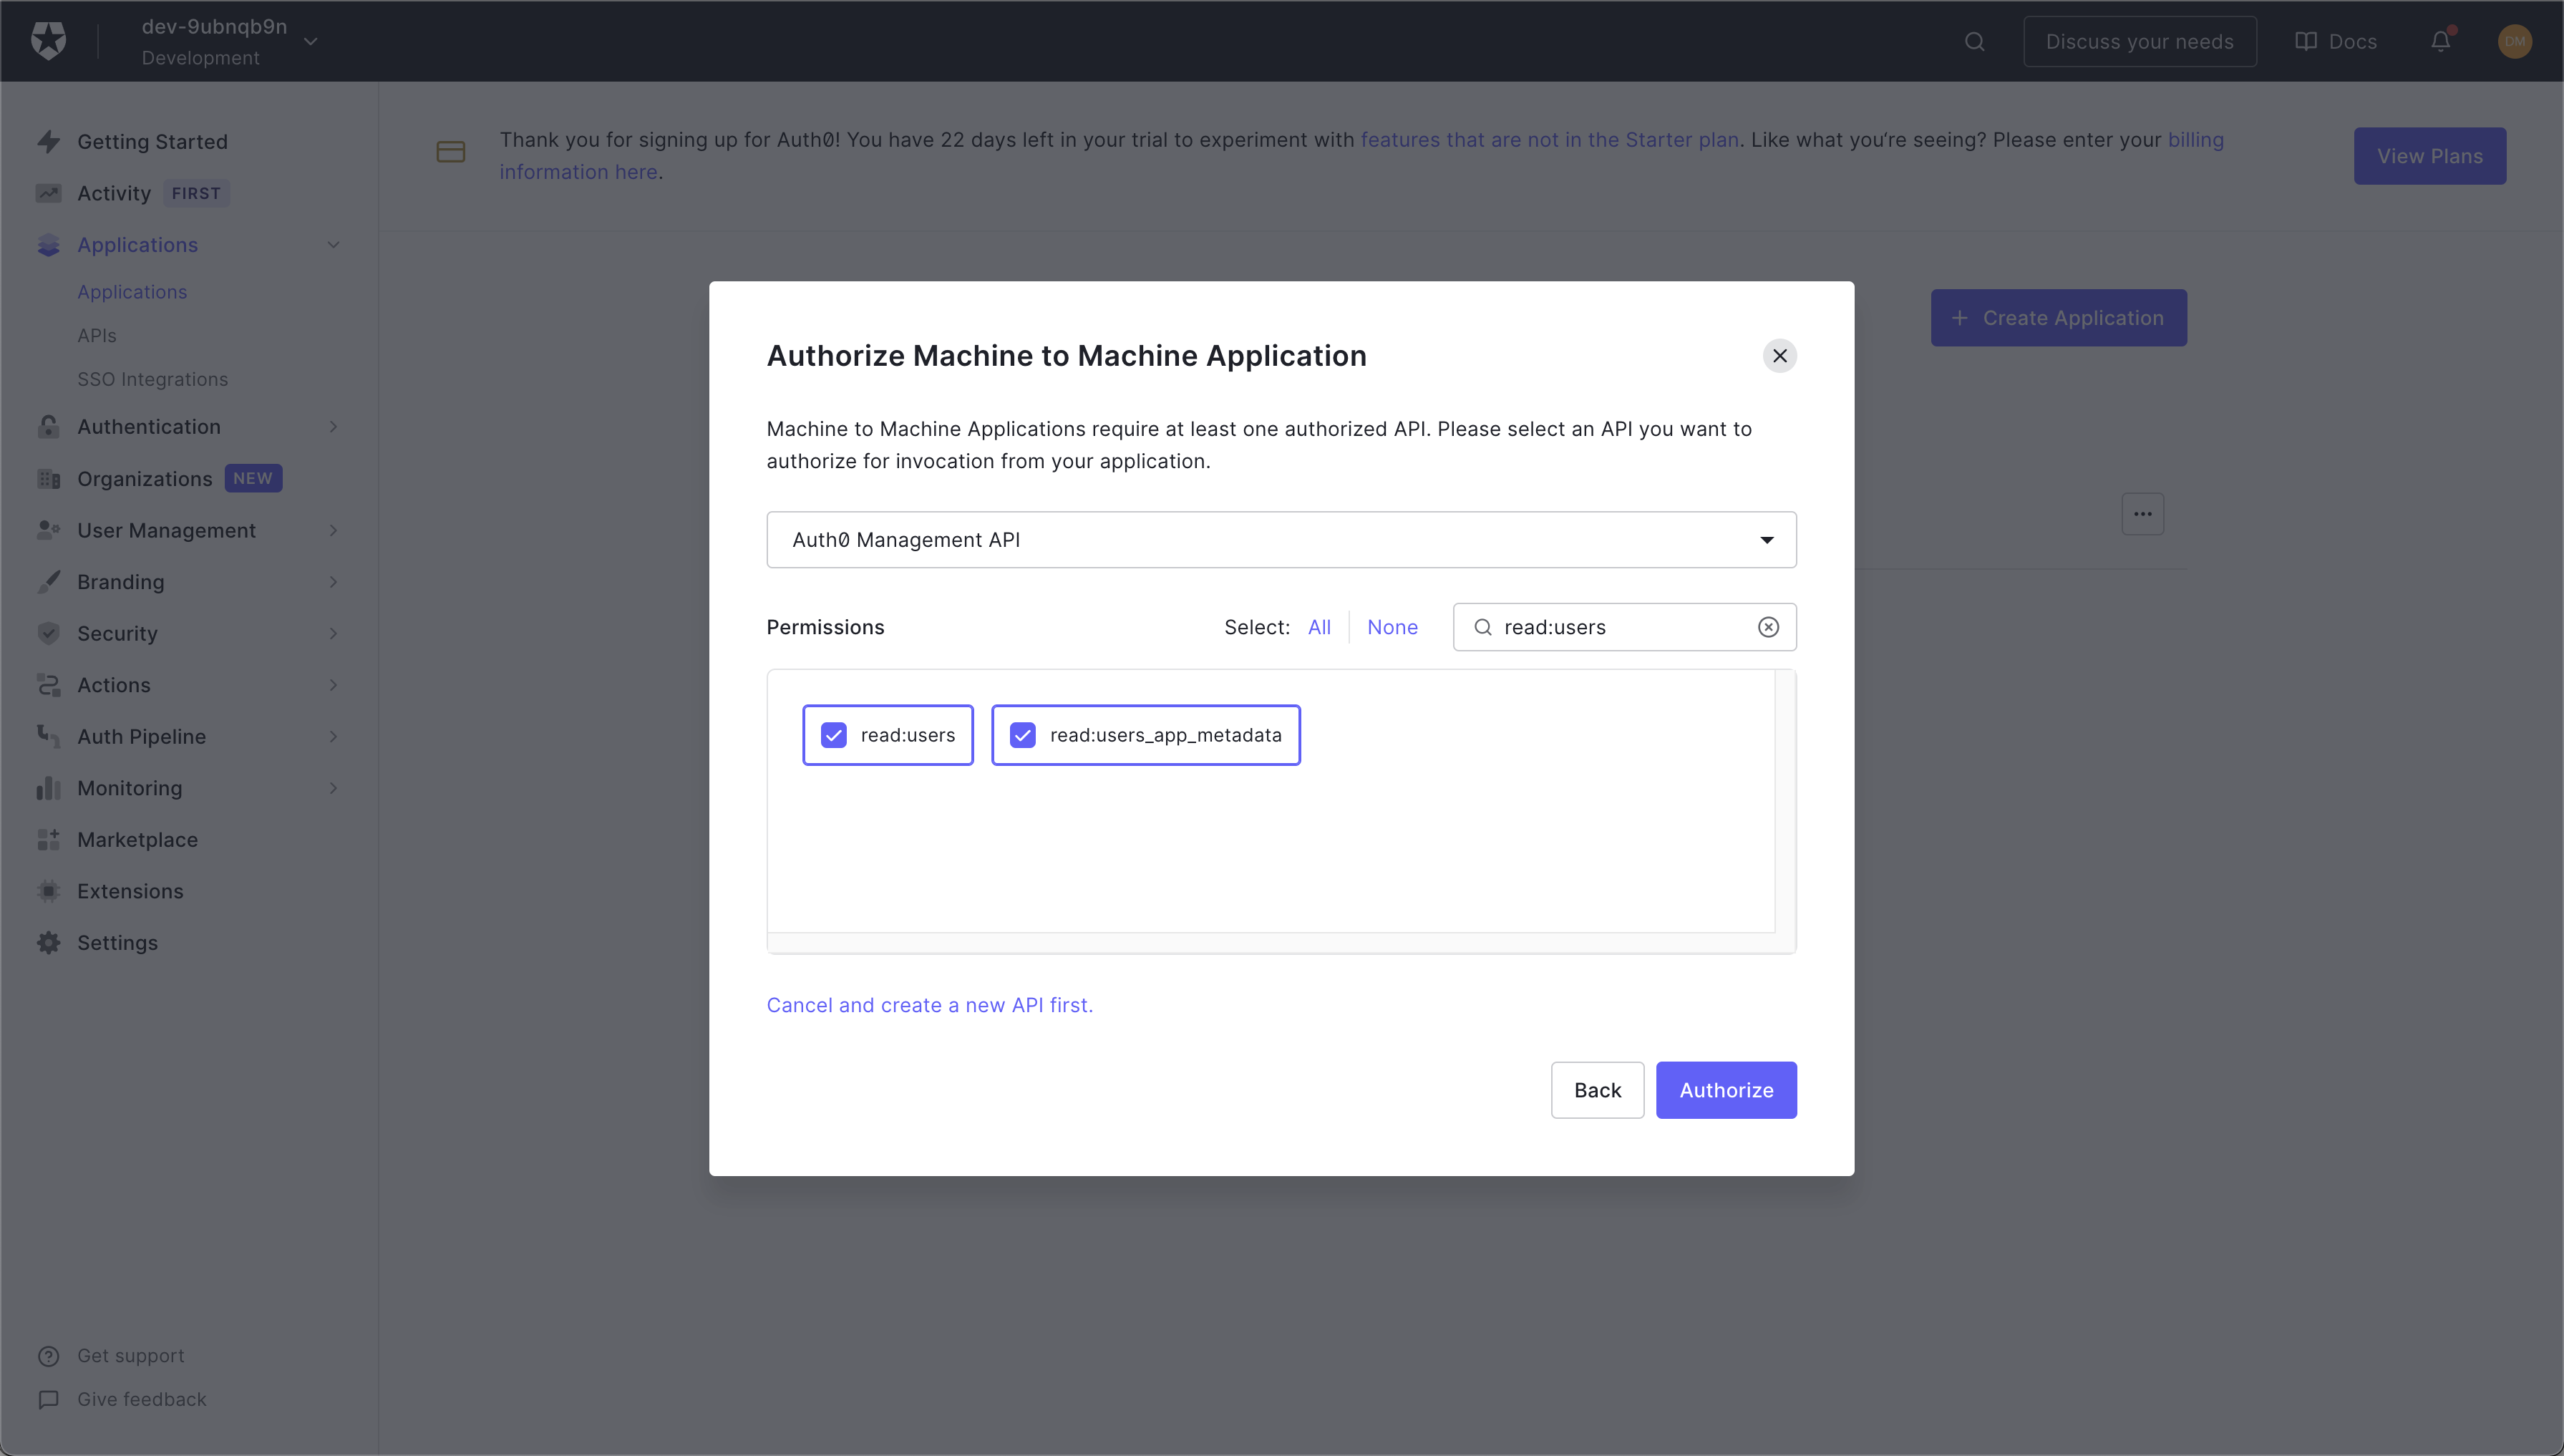The width and height of the screenshot is (2564, 1456).
Task: Click the Marketplace sidebar icon
Action: tap(48, 840)
